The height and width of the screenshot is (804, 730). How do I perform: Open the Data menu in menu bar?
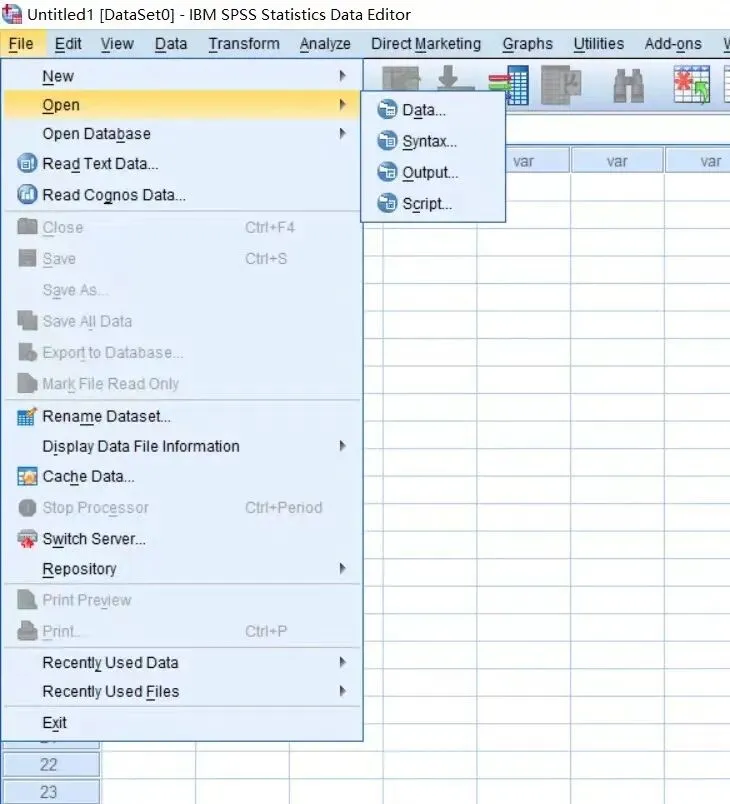171,44
